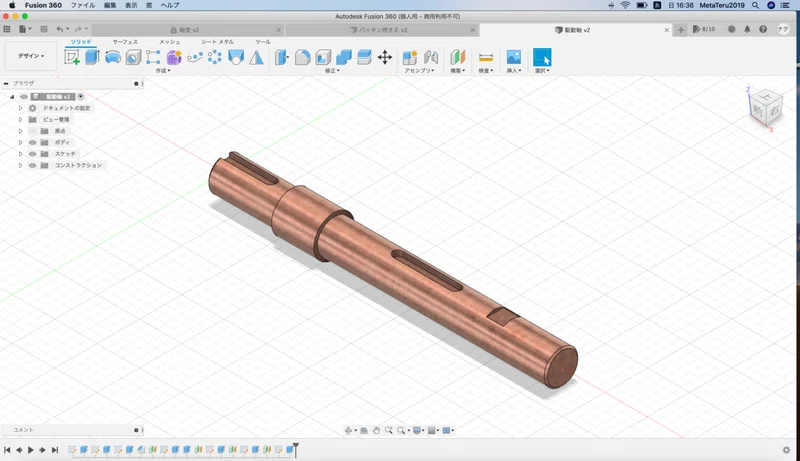Toggle visibility of スケッチ folder

pos(33,154)
